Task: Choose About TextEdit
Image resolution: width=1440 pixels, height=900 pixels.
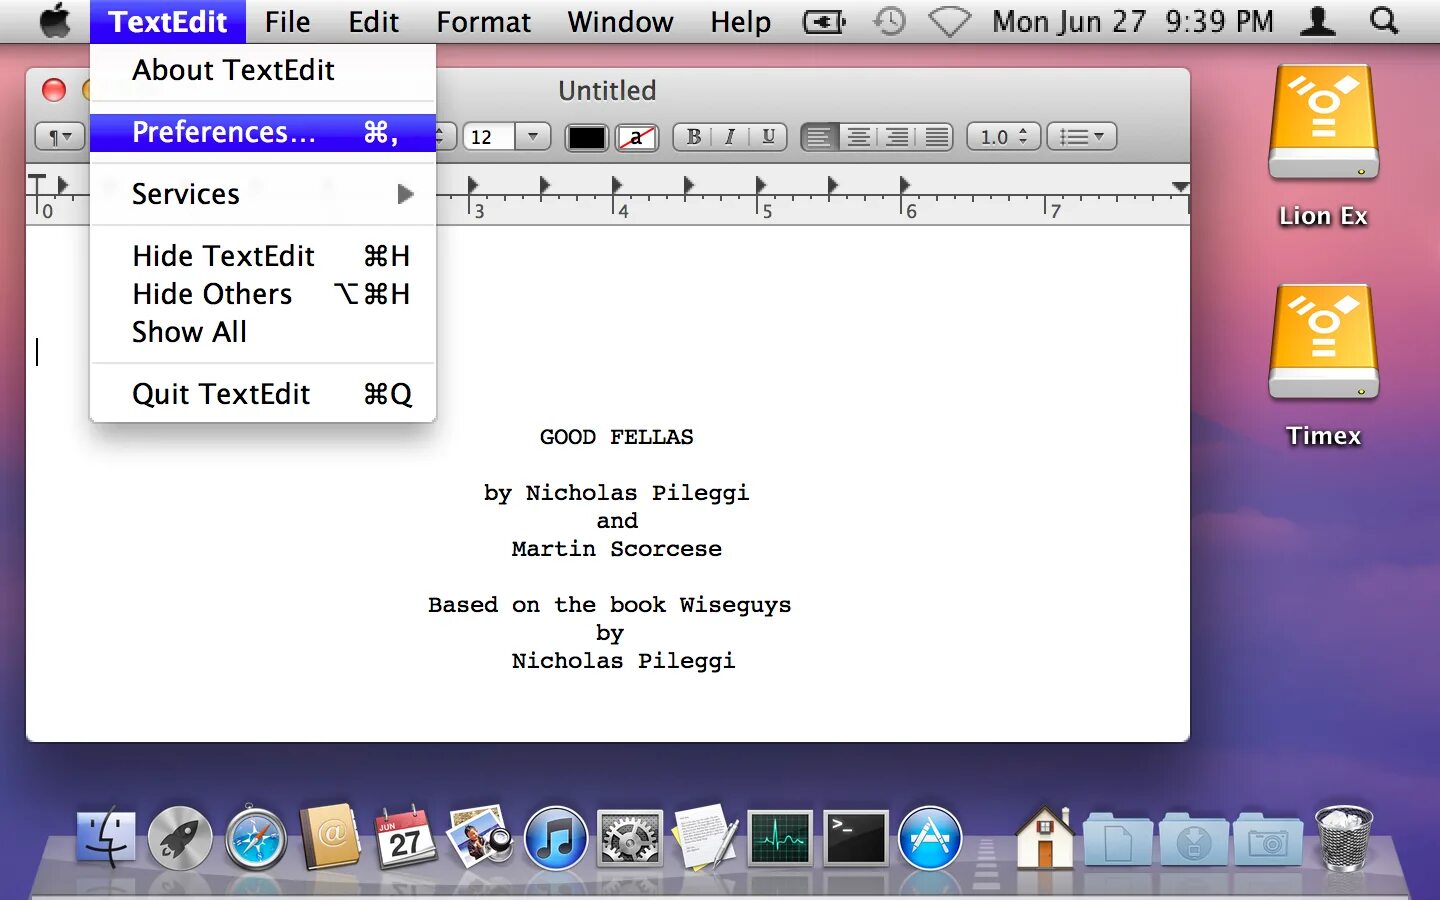Action: pyautogui.click(x=263, y=70)
